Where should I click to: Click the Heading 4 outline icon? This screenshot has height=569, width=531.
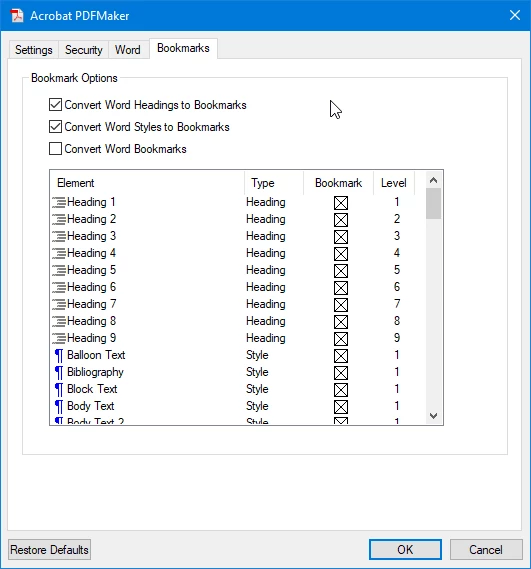tap(59, 253)
